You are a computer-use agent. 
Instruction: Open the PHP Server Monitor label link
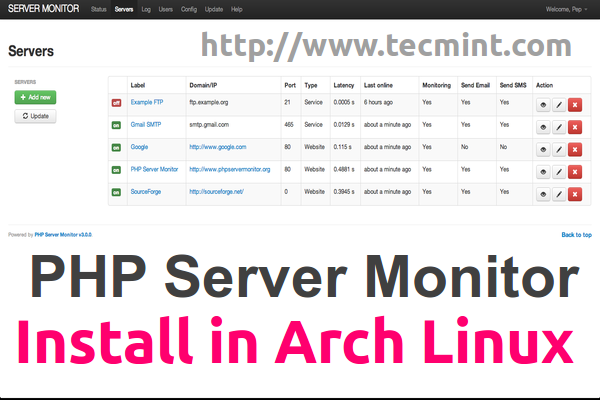tap(154, 169)
